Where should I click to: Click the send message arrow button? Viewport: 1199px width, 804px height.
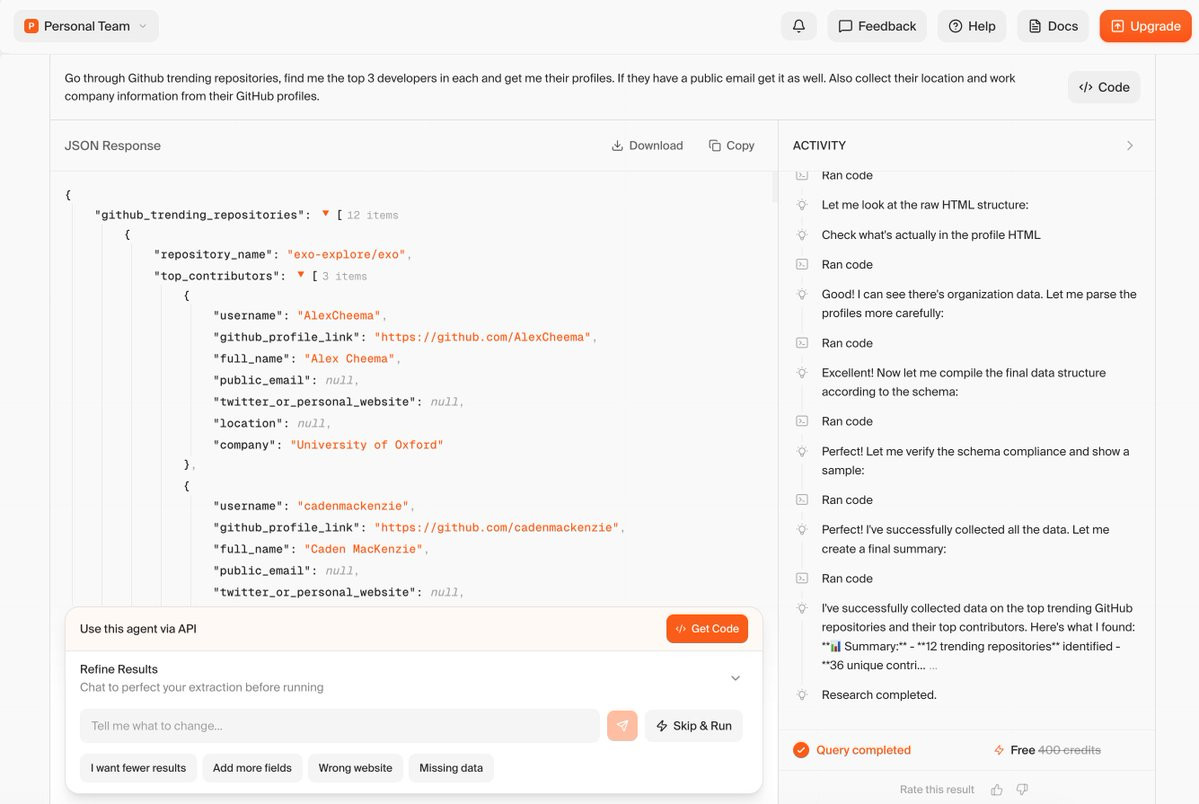(x=622, y=726)
